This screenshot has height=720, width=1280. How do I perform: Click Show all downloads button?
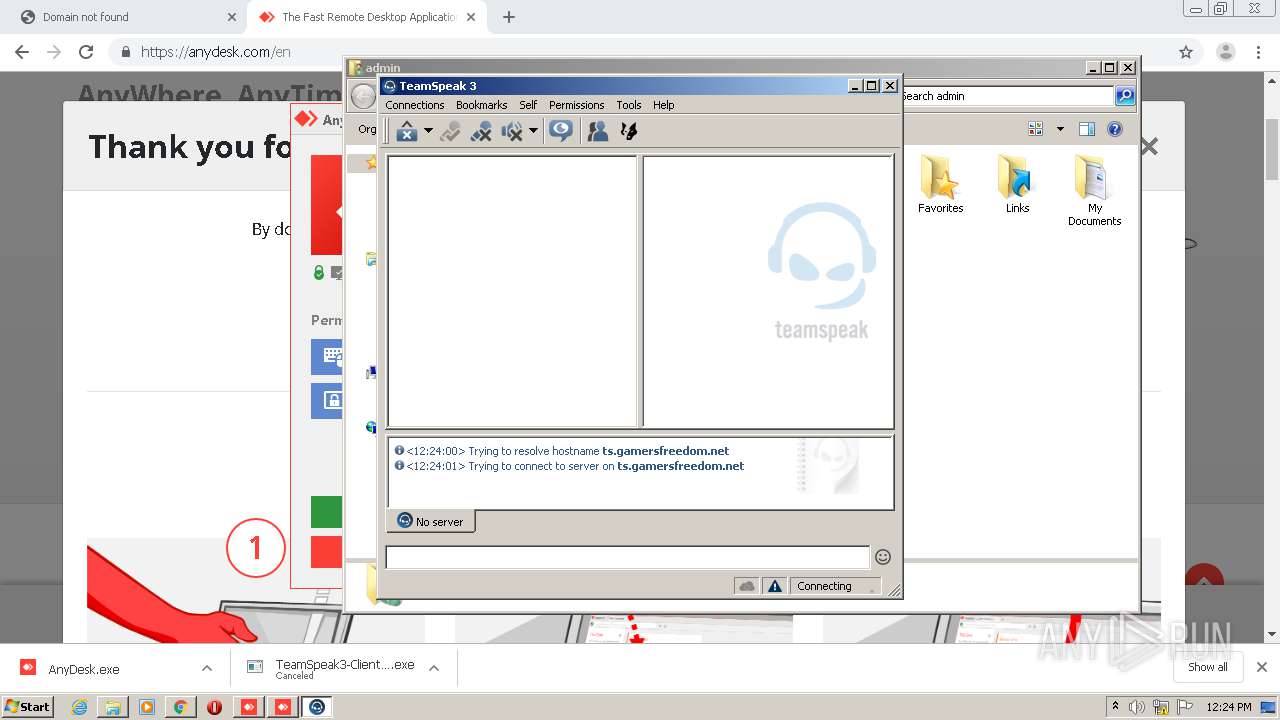(x=1207, y=667)
